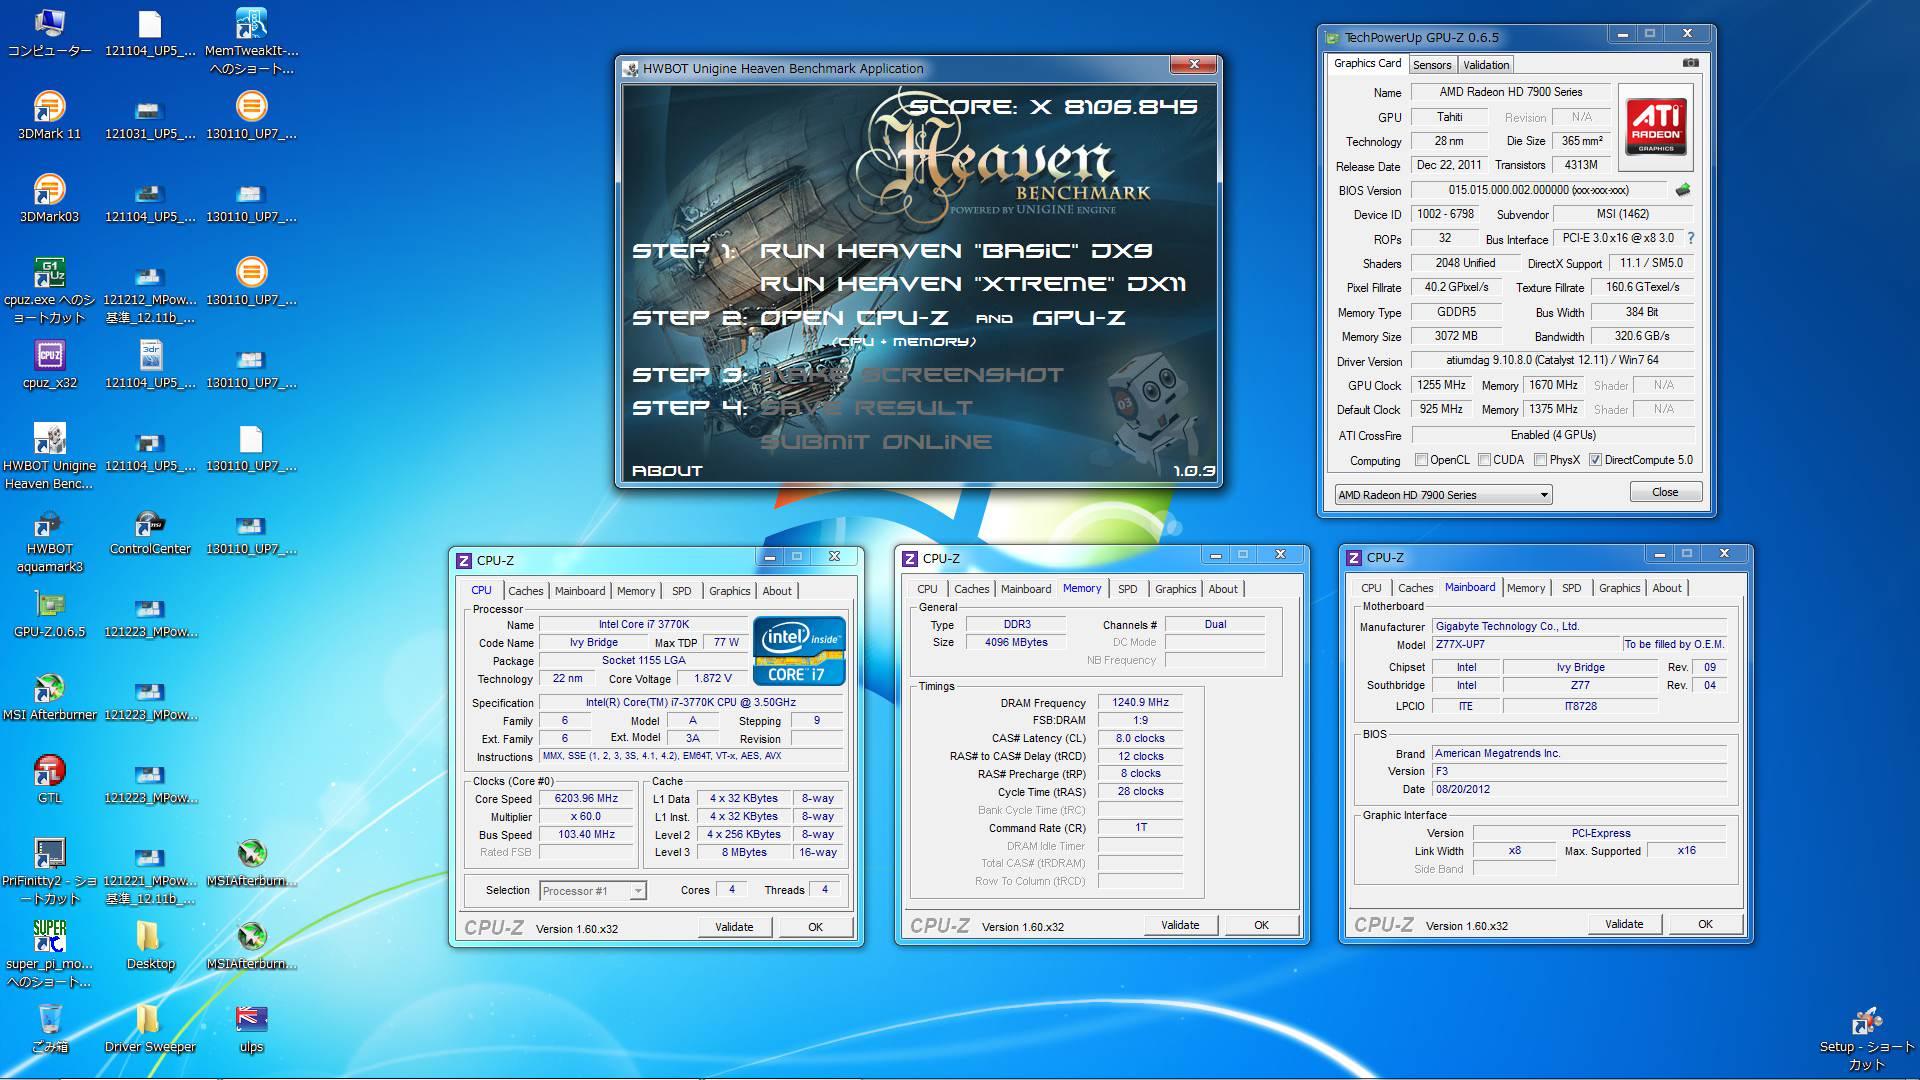Switch to the Sensors tab in GPU-Z
The image size is (1920, 1080).
pyautogui.click(x=1431, y=65)
